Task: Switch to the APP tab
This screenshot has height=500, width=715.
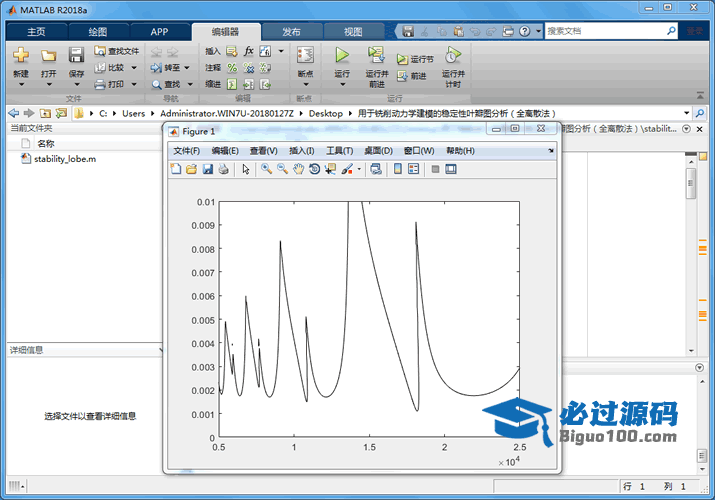Action: coord(159,31)
